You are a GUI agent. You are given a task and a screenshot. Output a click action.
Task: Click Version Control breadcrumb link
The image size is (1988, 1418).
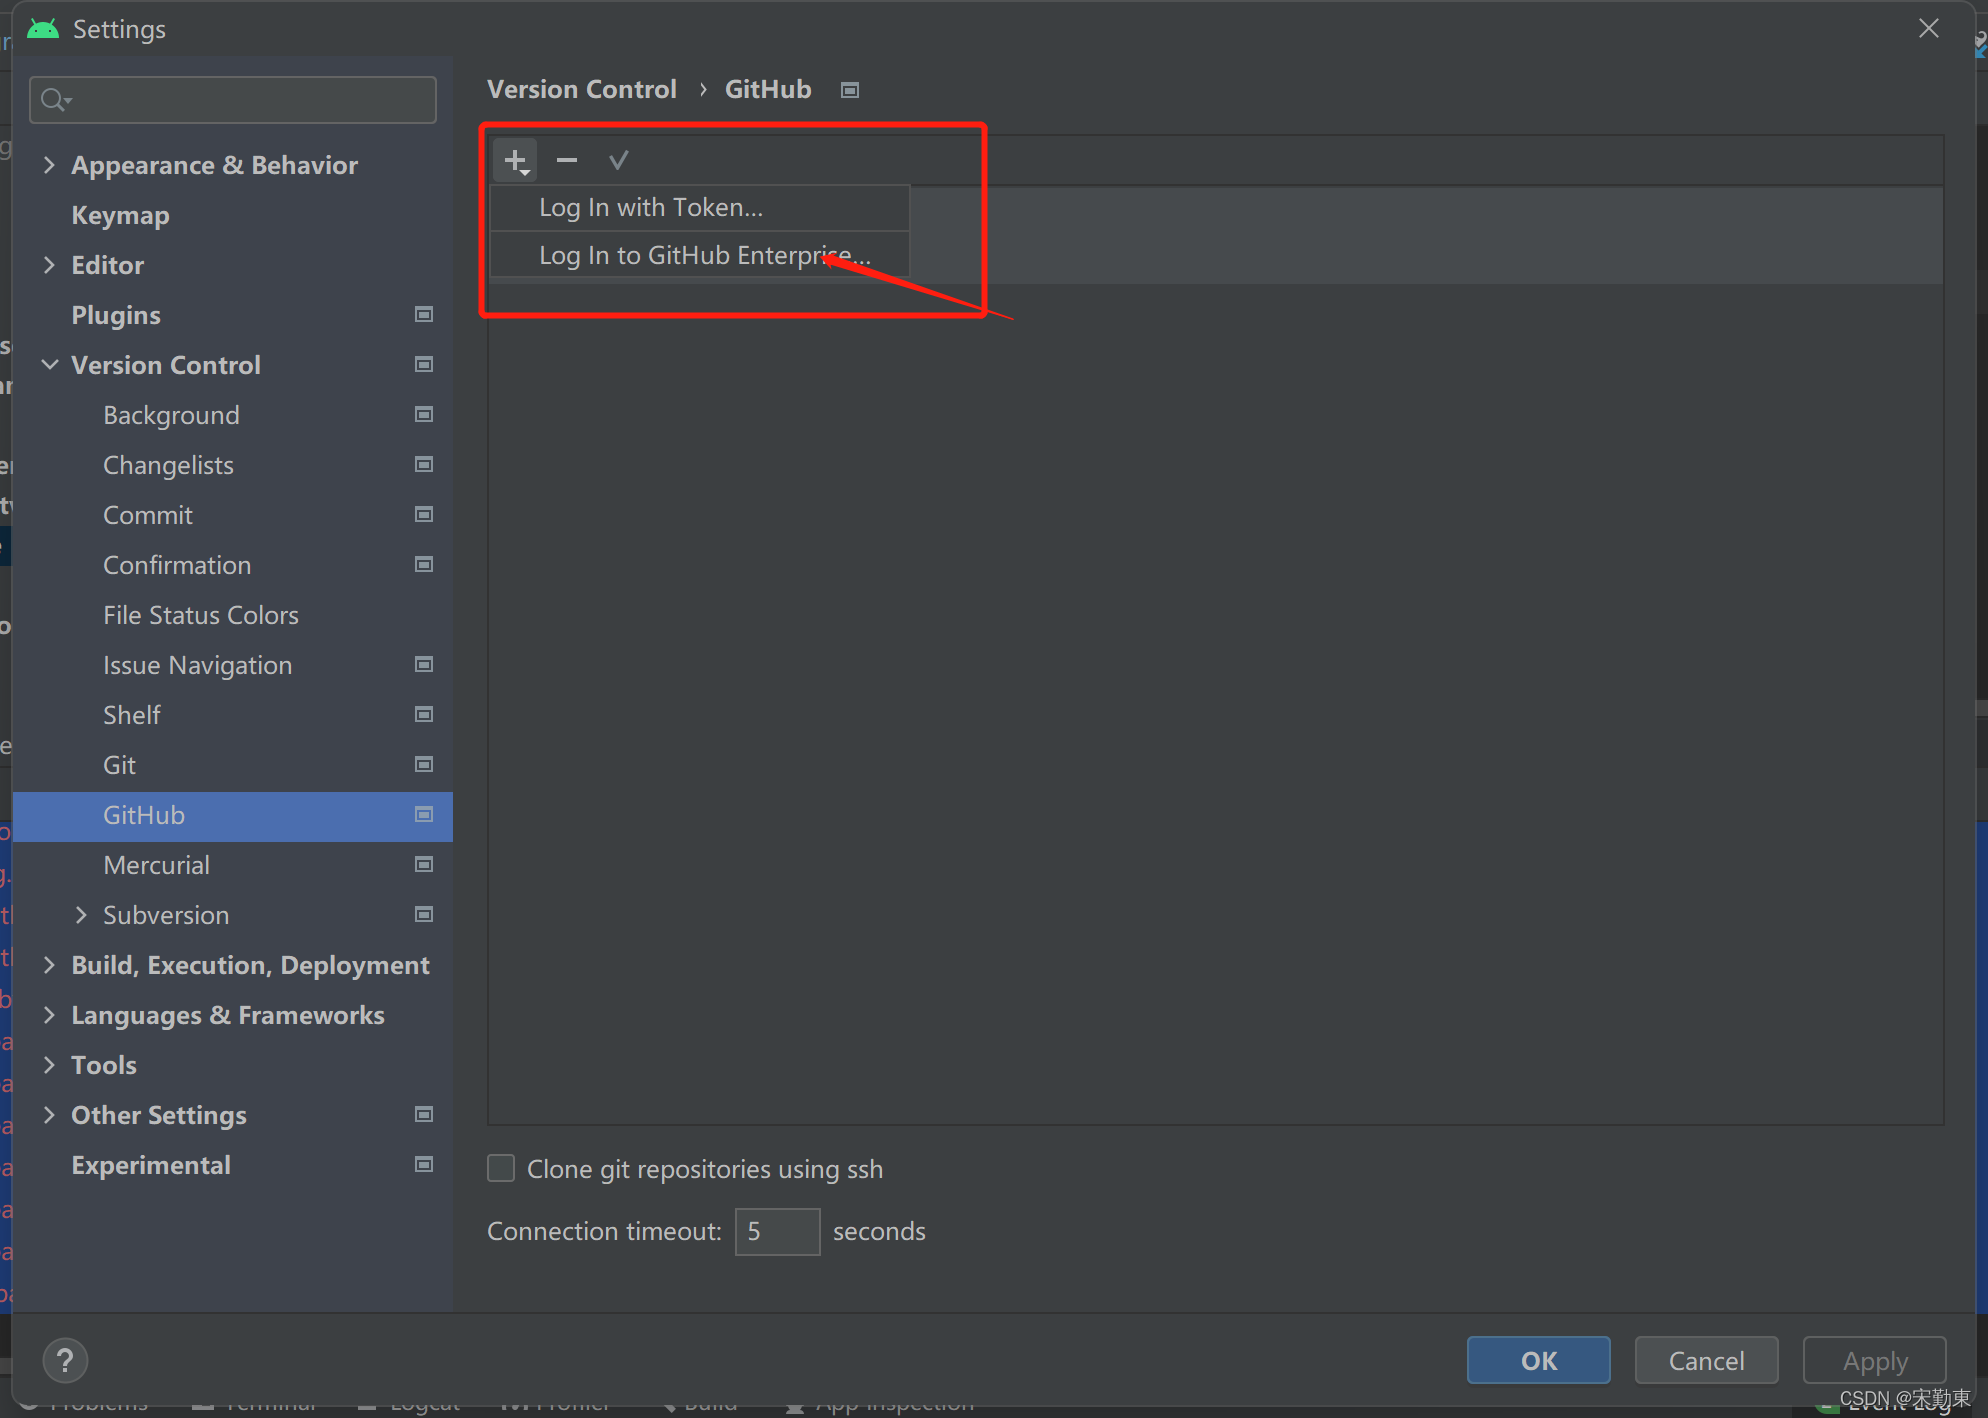click(x=581, y=90)
